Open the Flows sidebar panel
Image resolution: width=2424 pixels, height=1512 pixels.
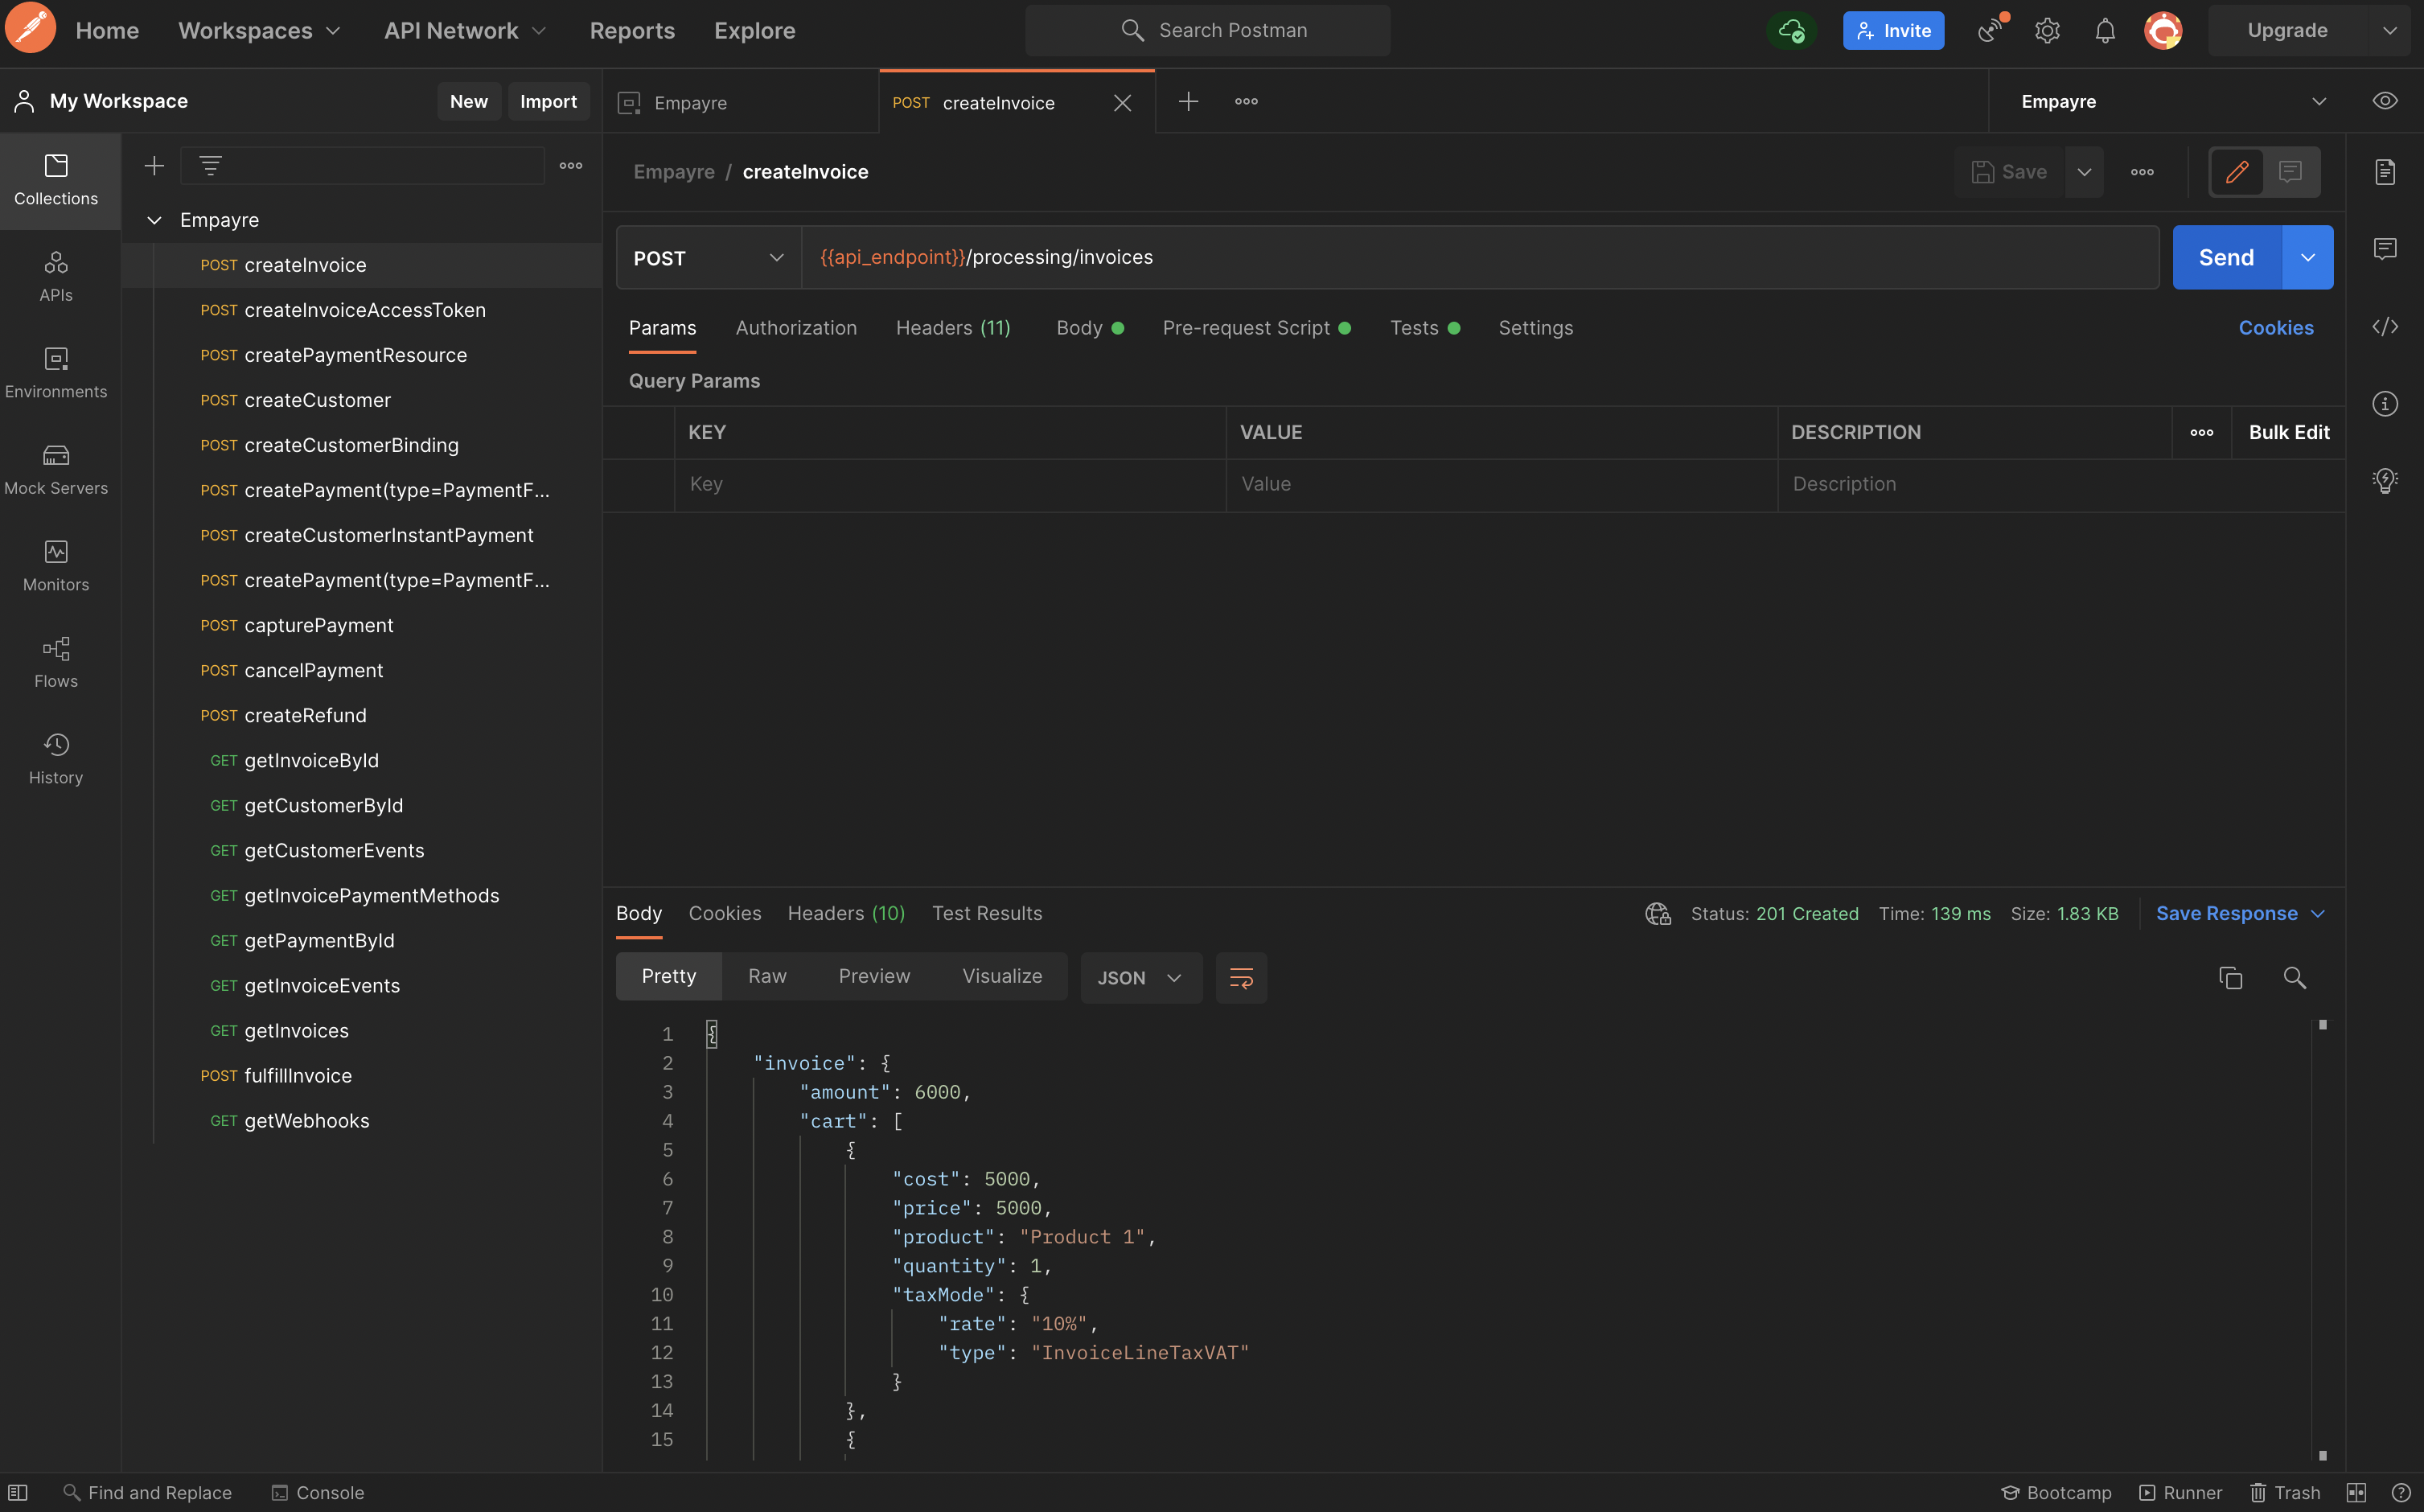[x=56, y=663]
